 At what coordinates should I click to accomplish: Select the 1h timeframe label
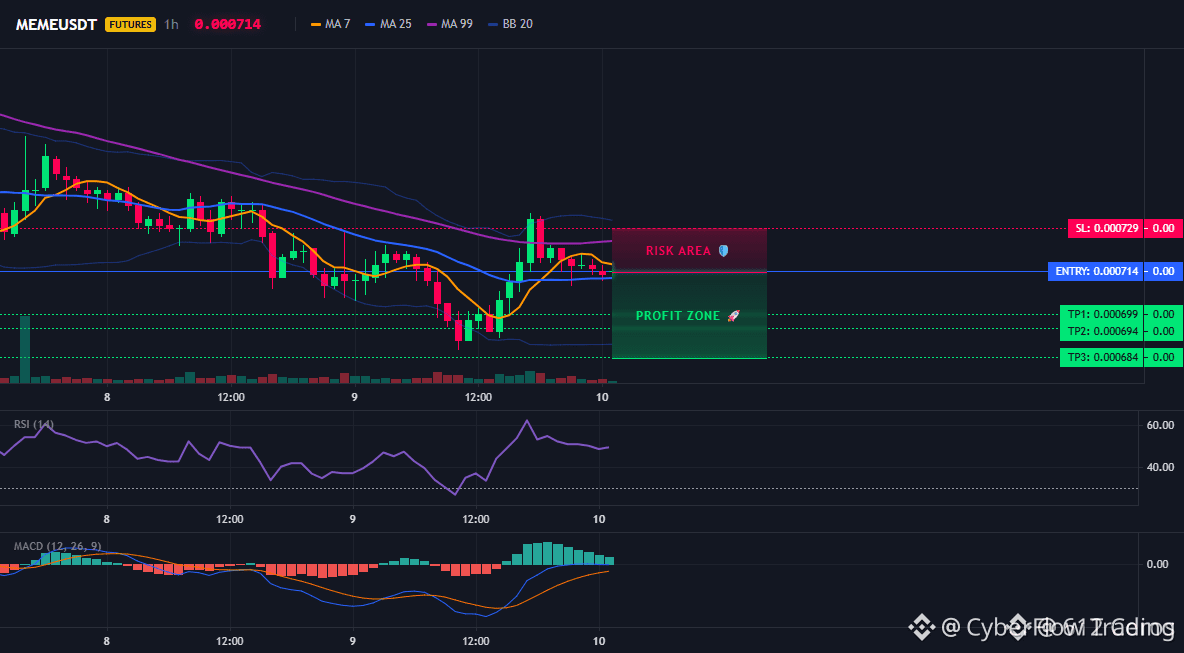click(x=172, y=24)
